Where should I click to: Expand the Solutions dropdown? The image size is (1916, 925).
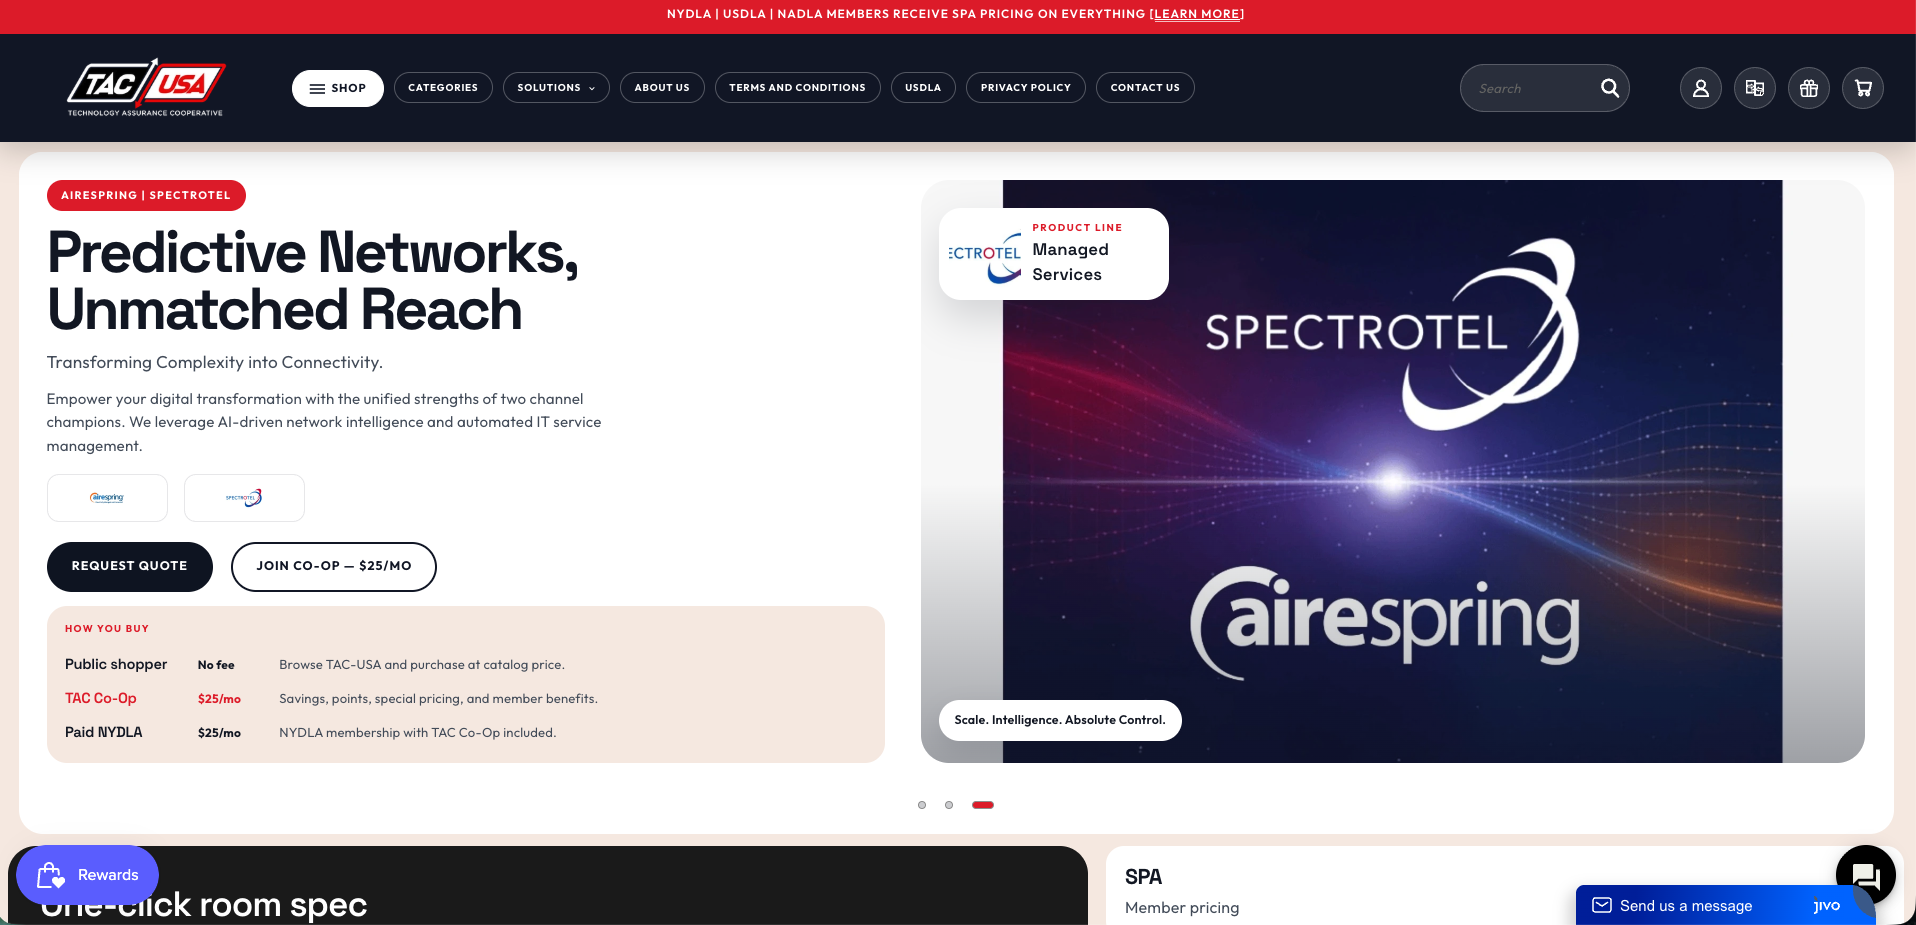pos(556,88)
